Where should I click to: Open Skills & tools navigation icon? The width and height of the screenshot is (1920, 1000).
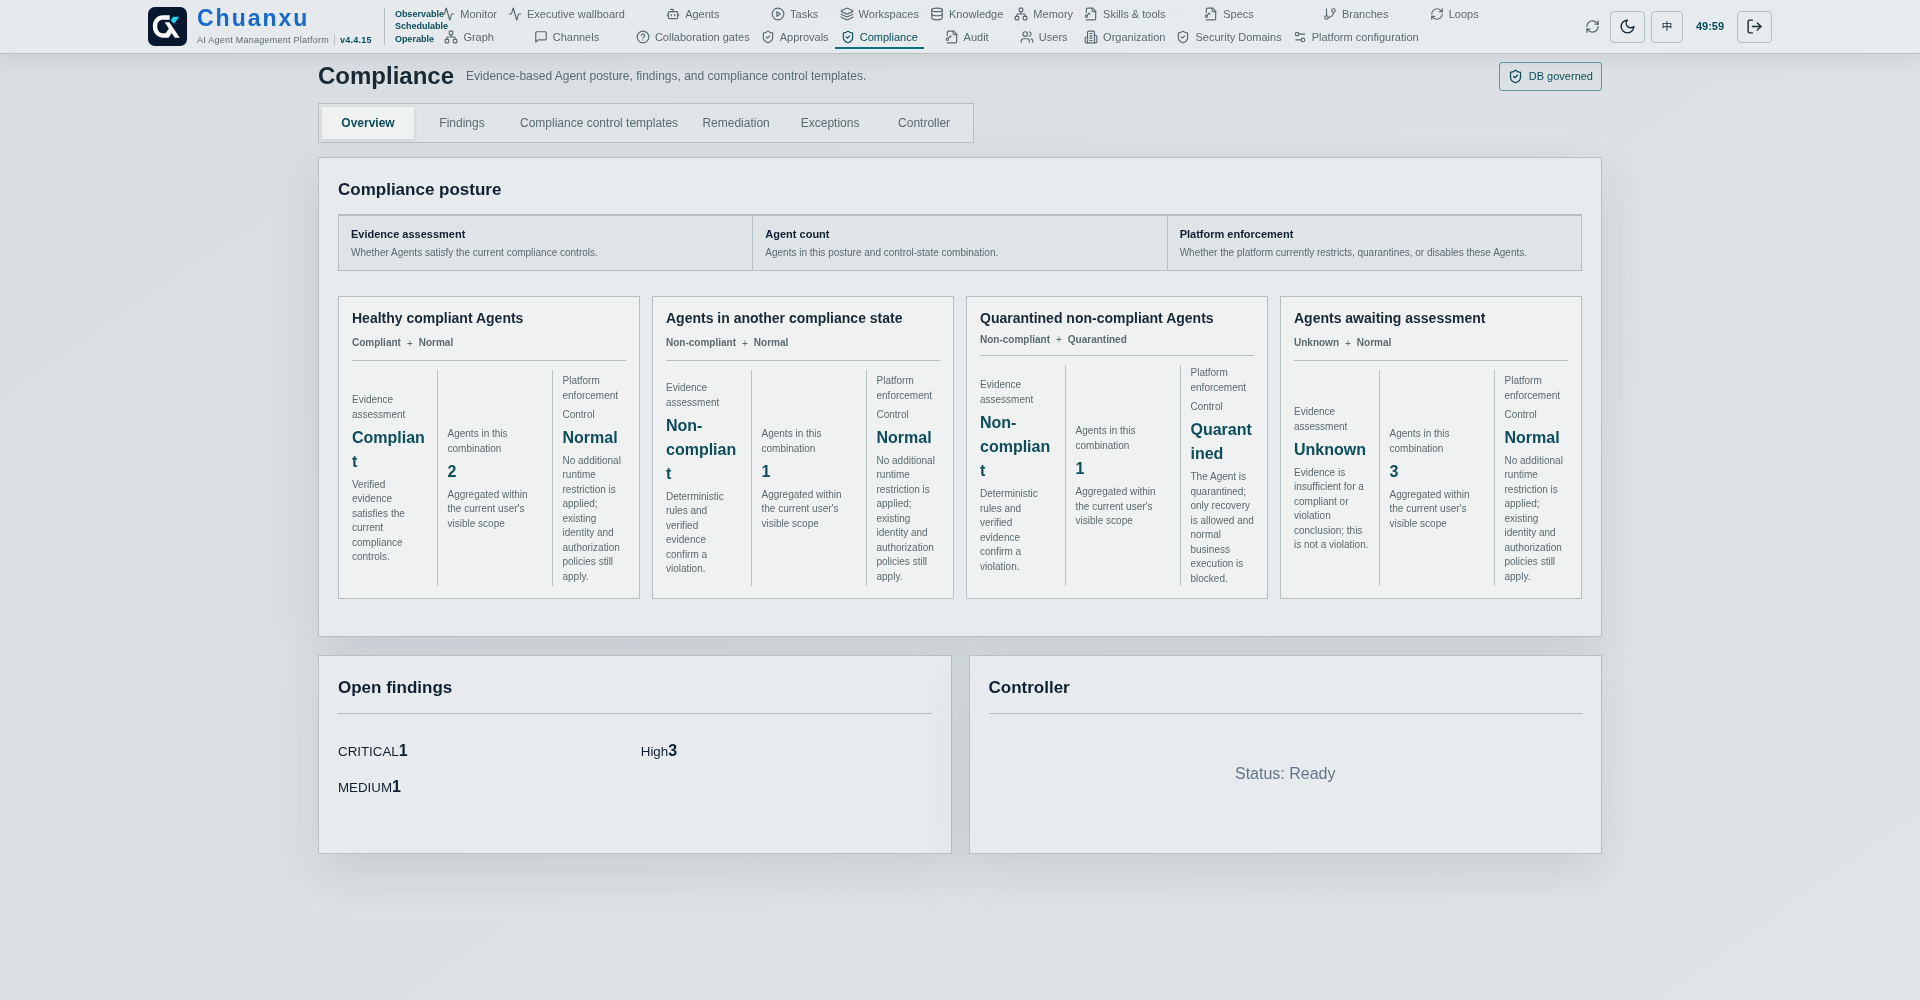(x=1091, y=14)
